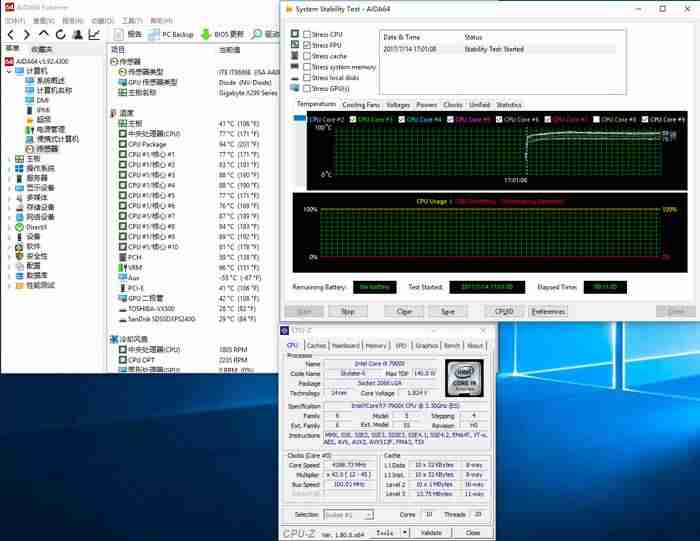Screen dimensions: 700x541
Task: Go forward using AIDA64 toolbar forward arrow
Action: (27, 34)
